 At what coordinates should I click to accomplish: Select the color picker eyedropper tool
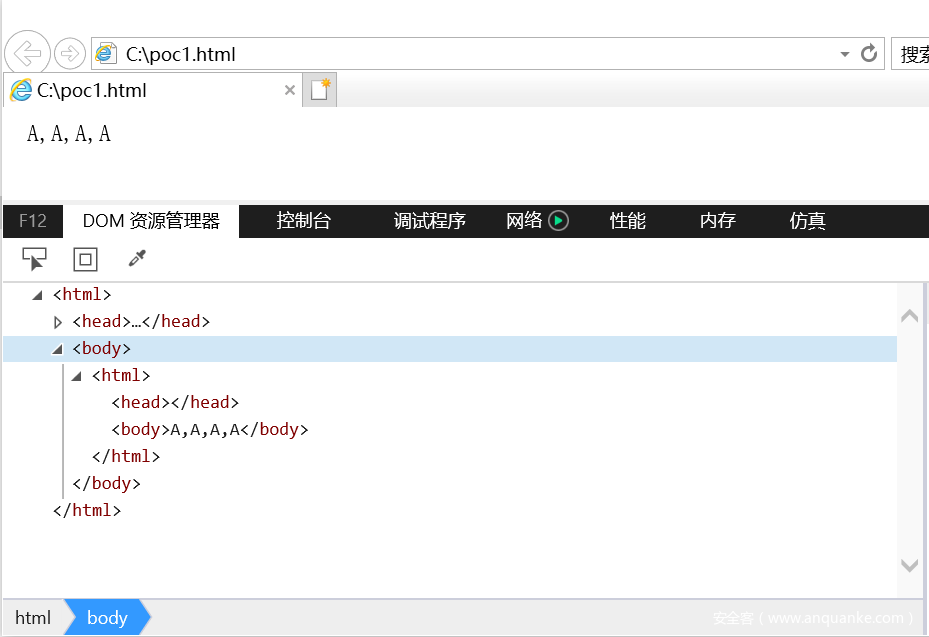click(x=137, y=260)
